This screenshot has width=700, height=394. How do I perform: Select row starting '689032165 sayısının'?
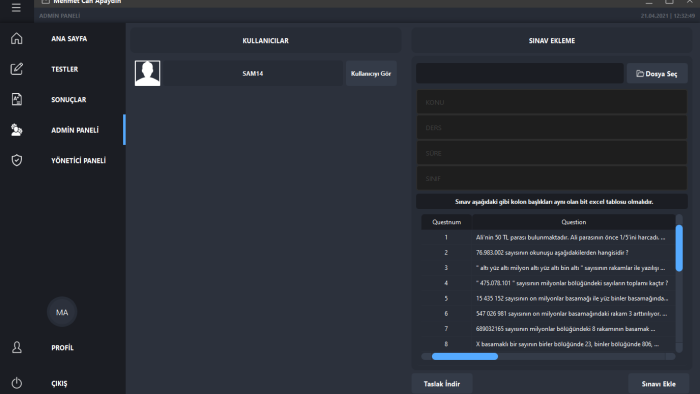pos(548,328)
